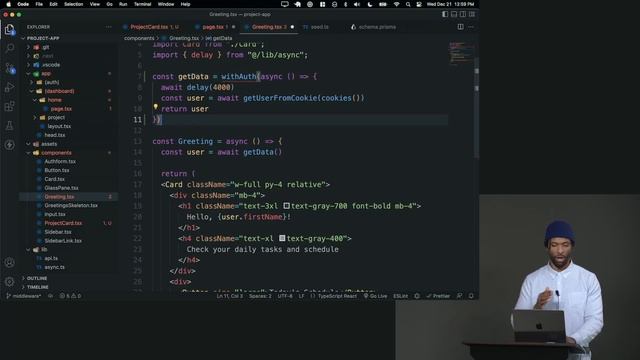The width and height of the screenshot is (640, 360).
Task: Click the errors and warnings counter in the status bar
Action: pyautogui.click(x=70, y=296)
